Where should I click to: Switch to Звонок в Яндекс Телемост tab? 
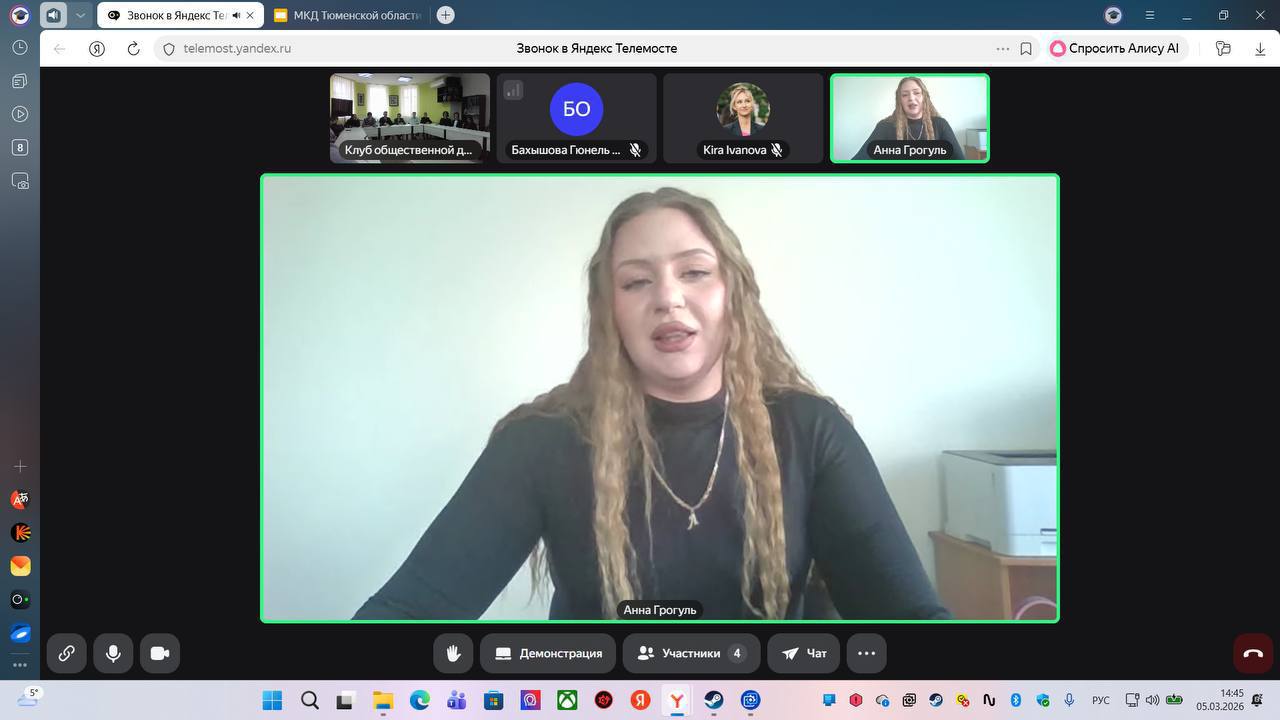click(x=170, y=15)
